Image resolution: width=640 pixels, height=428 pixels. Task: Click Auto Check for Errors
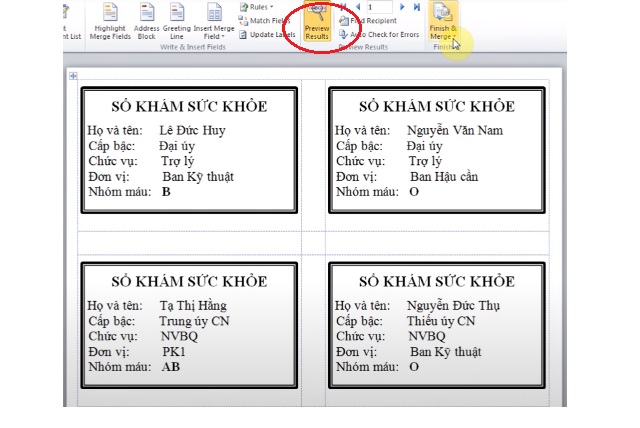[379, 34]
